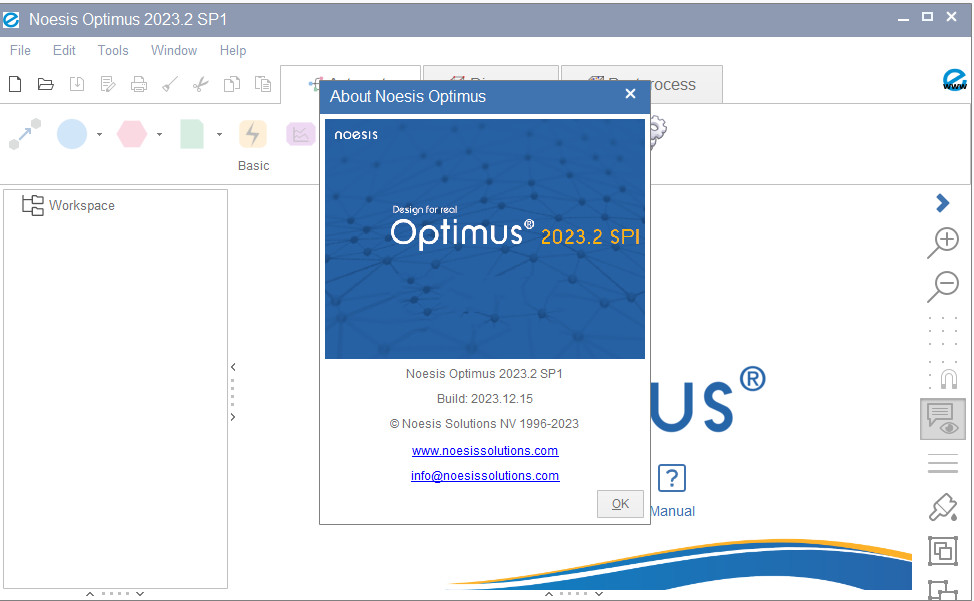Screen dimensions: 974x601
Task: Click the info@noesissolutions.com email link
Action: pos(485,476)
